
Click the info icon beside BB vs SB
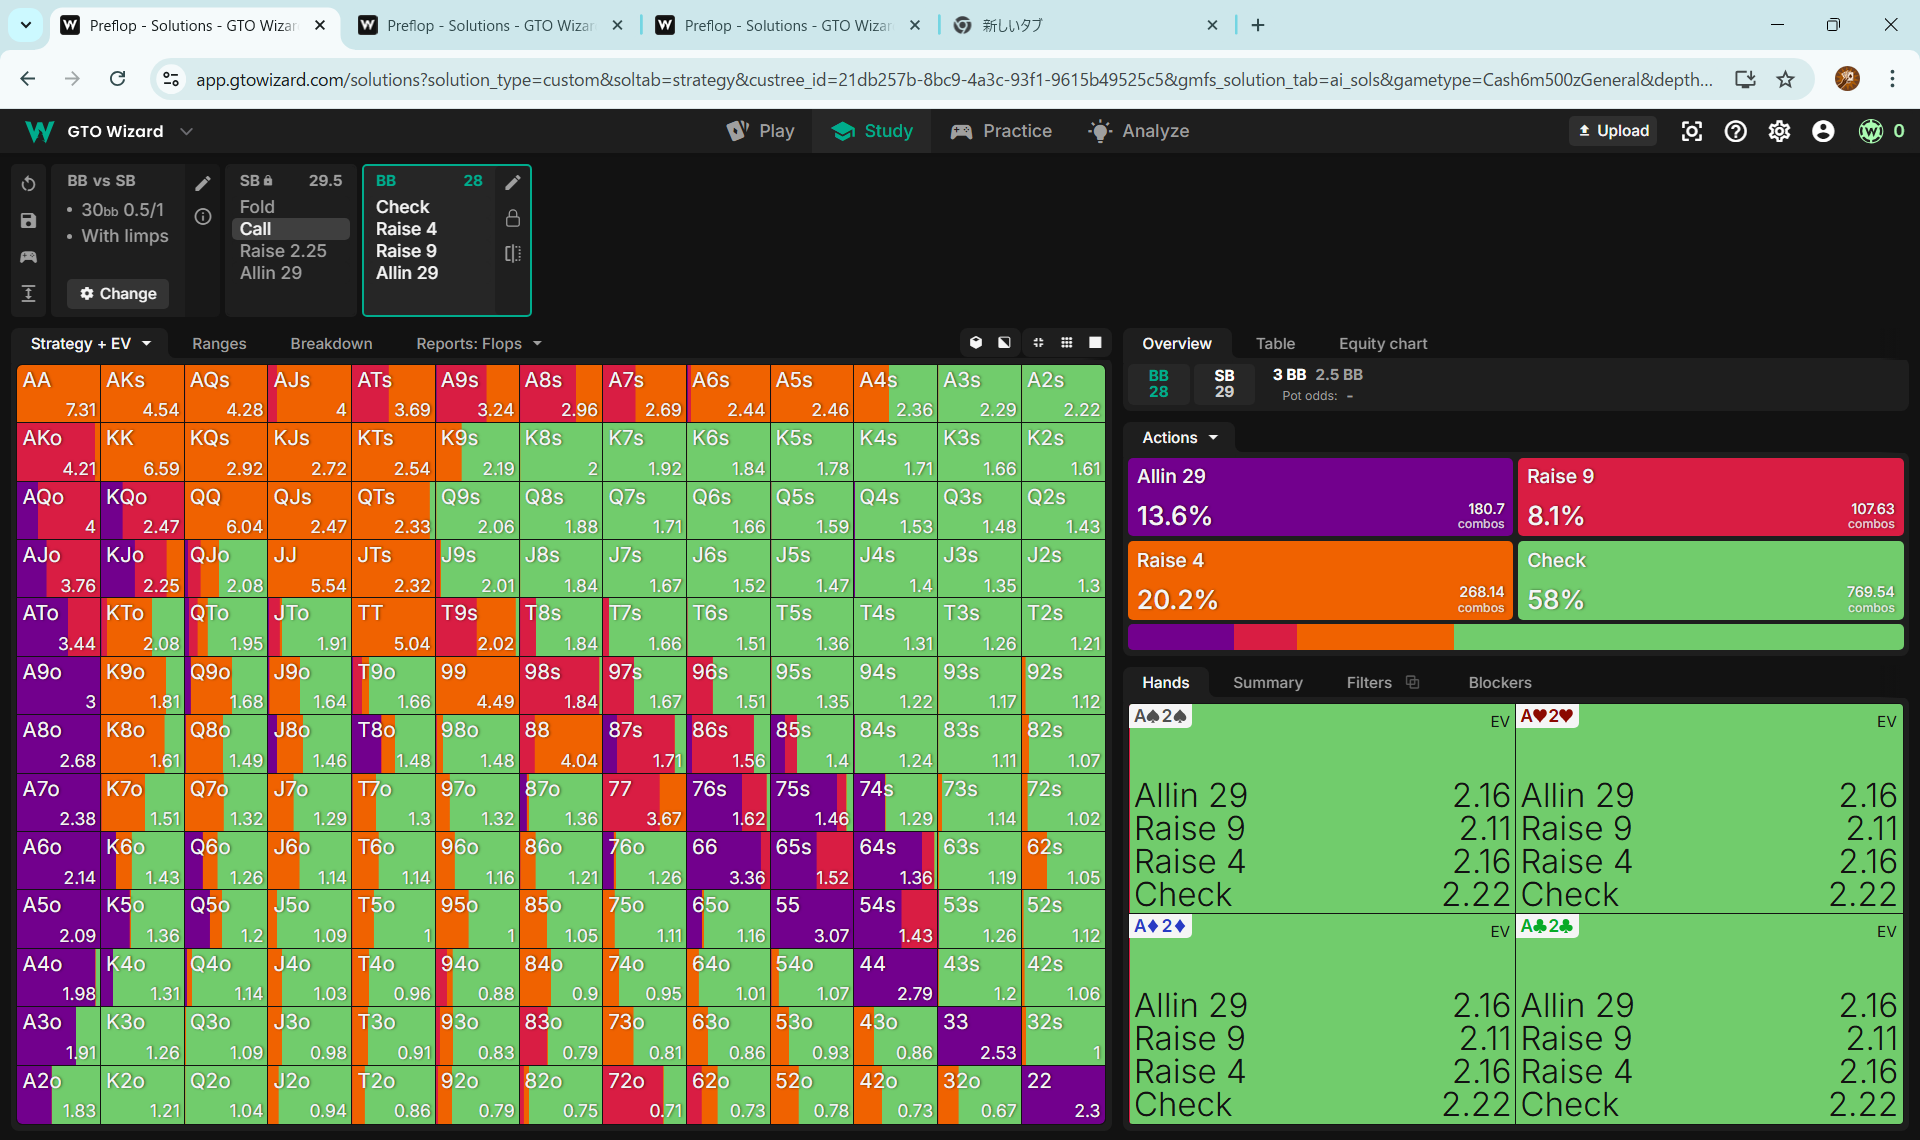coord(203,217)
